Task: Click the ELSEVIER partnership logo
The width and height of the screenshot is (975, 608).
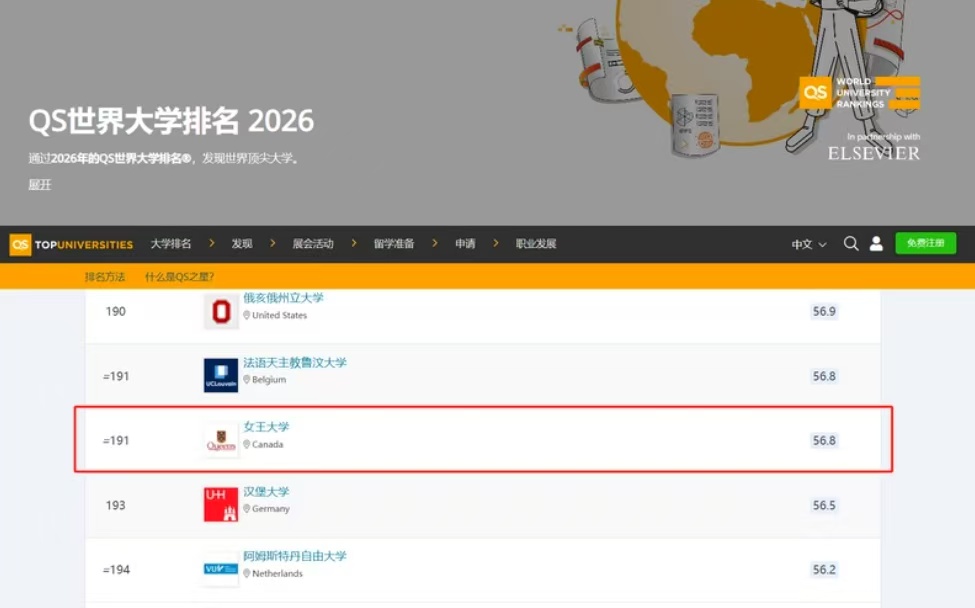Action: coord(874,154)
